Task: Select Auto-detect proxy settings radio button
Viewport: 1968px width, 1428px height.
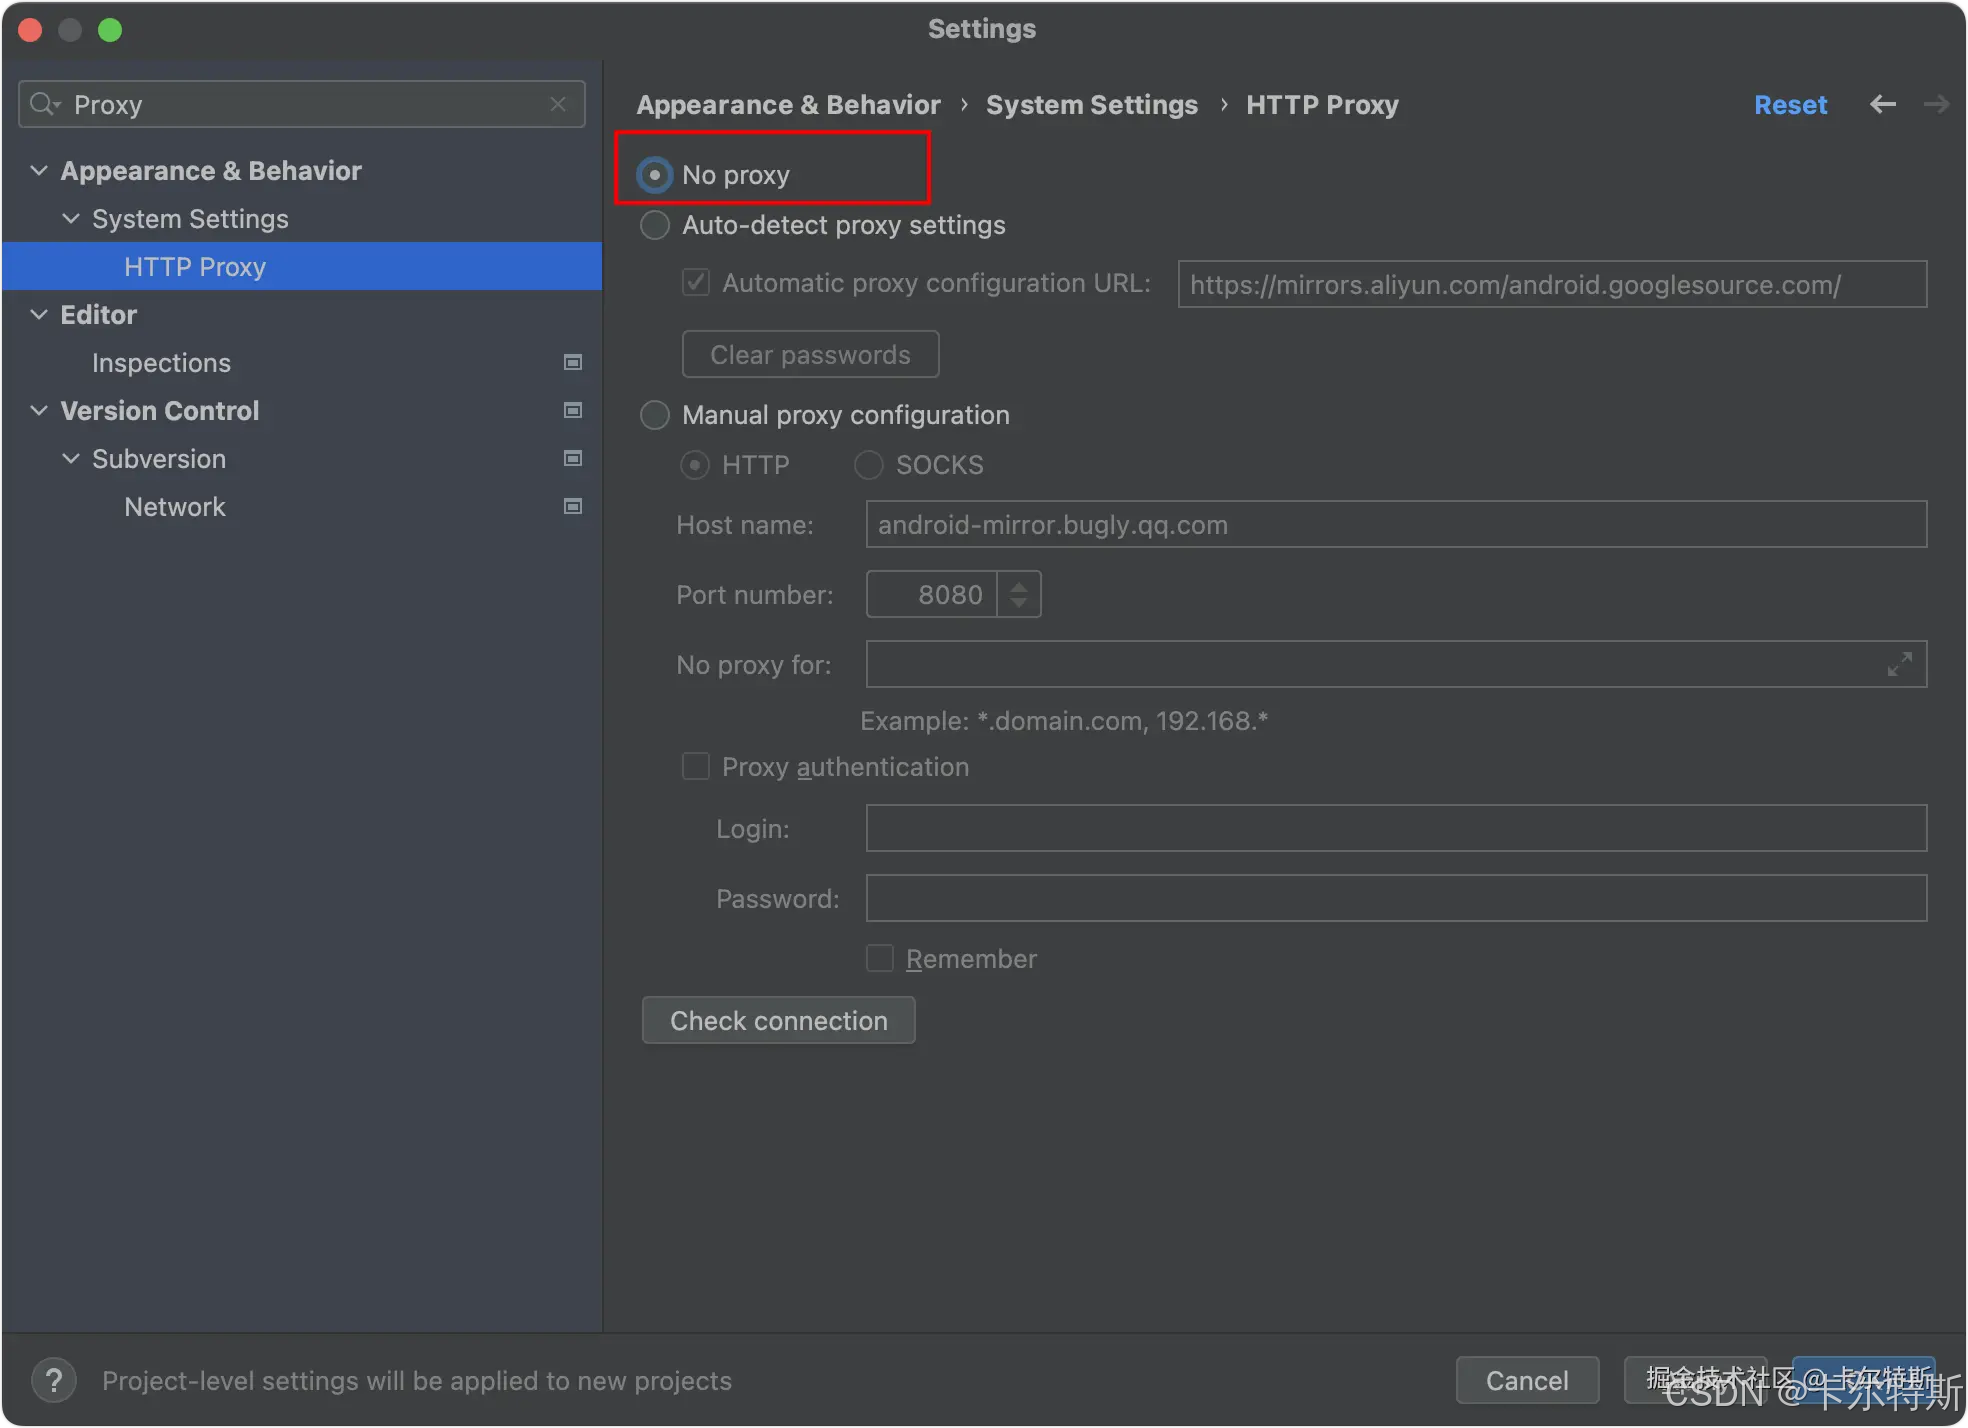Action: pyautogui.click(x=655, y=225)
